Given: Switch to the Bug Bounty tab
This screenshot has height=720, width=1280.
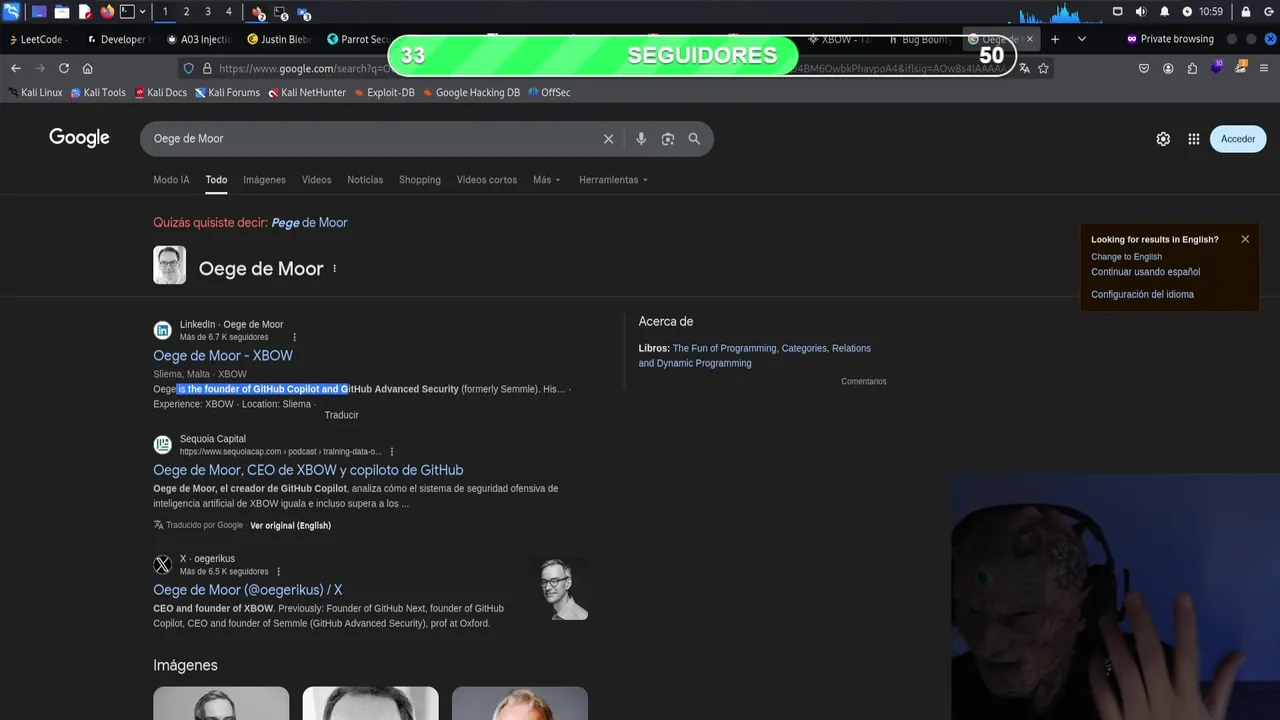Looking at the screenshot, I should (920, 39).
